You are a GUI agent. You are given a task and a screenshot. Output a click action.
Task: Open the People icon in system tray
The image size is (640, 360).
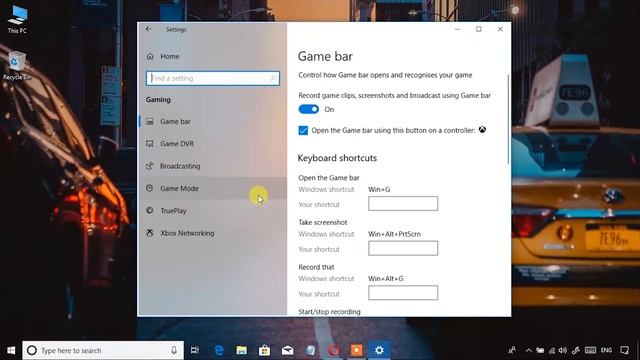[x=512, y=350]
